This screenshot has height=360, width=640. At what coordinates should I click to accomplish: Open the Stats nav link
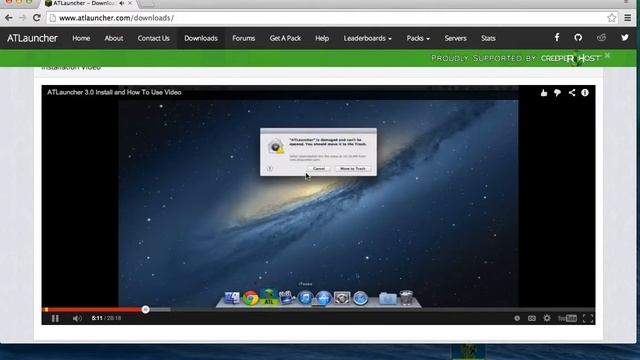click(488, 38)
